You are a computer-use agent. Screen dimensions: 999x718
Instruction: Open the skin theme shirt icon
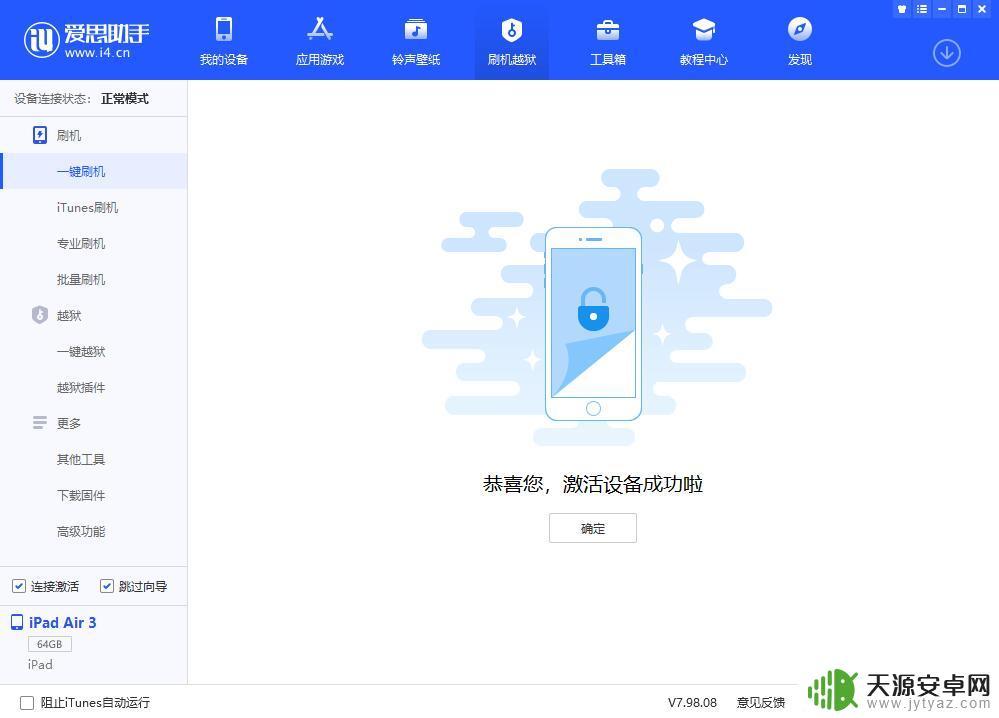(x=902, y=9)
